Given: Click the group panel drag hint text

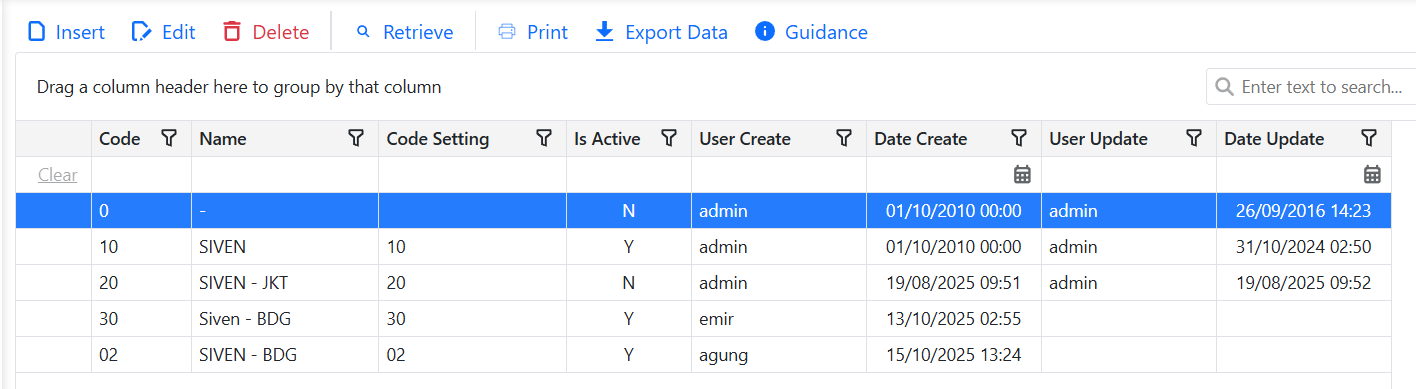Looking at the screenshot, I should (x=239, y=87).
